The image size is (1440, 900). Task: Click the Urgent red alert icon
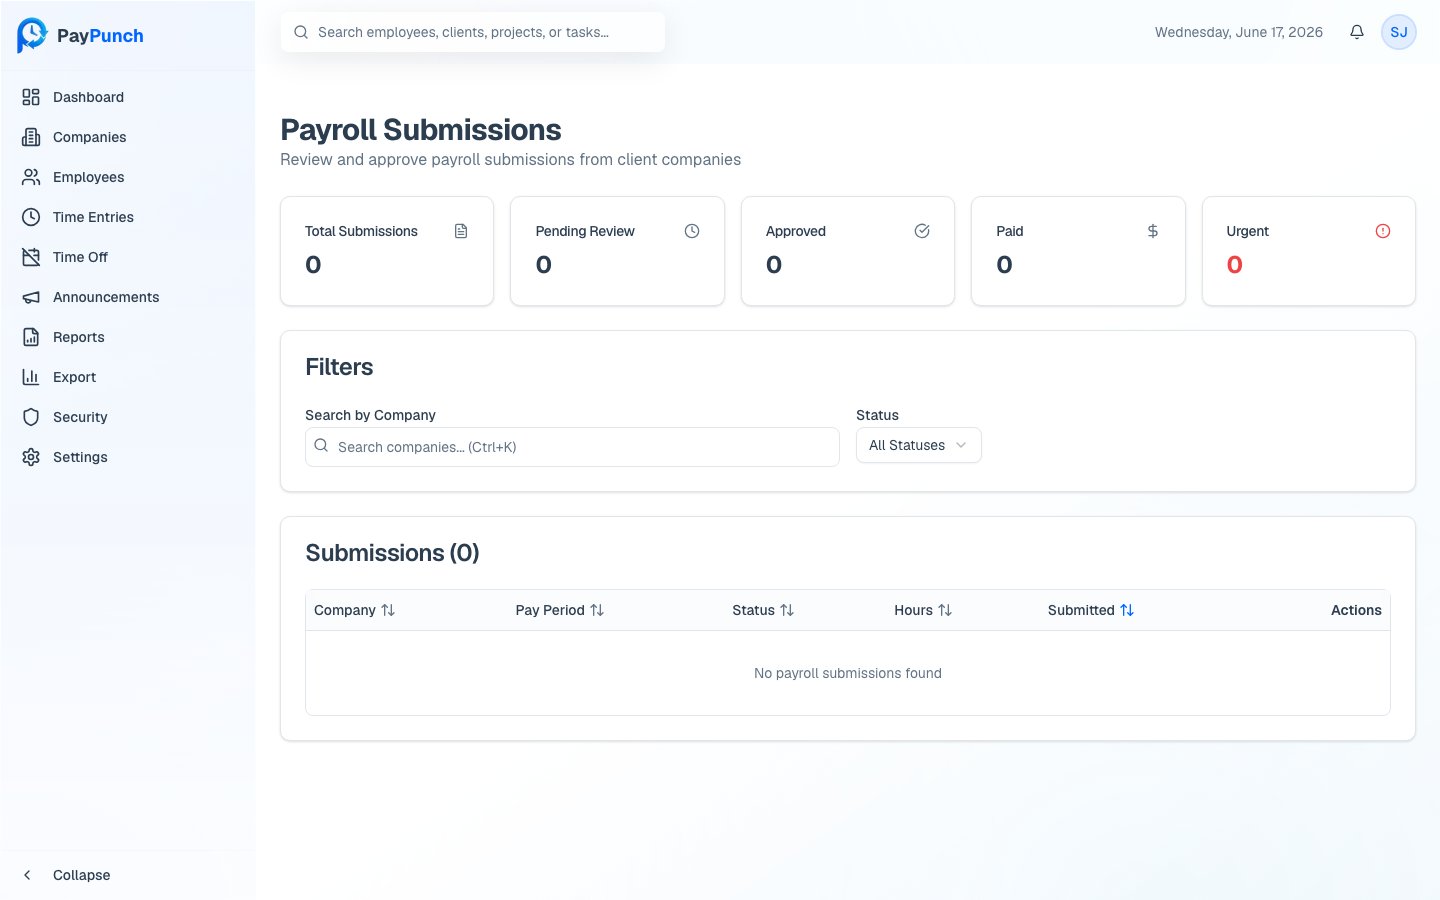[1383, 231]
